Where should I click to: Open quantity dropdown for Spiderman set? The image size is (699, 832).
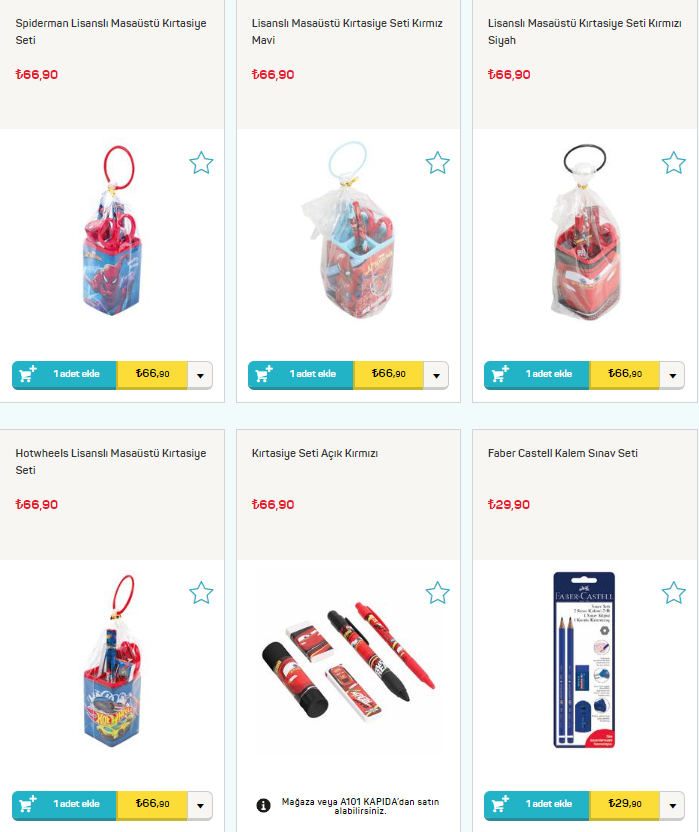tap(200, 375)
